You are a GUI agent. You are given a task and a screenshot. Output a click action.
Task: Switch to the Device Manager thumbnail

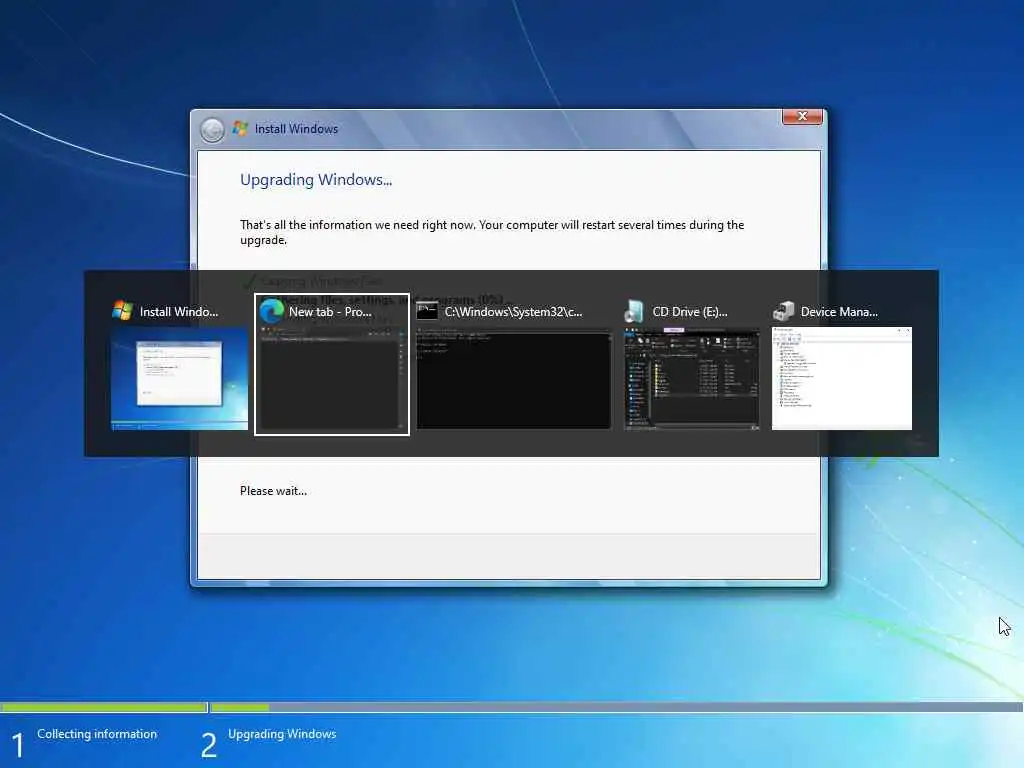tap(842, 379)
